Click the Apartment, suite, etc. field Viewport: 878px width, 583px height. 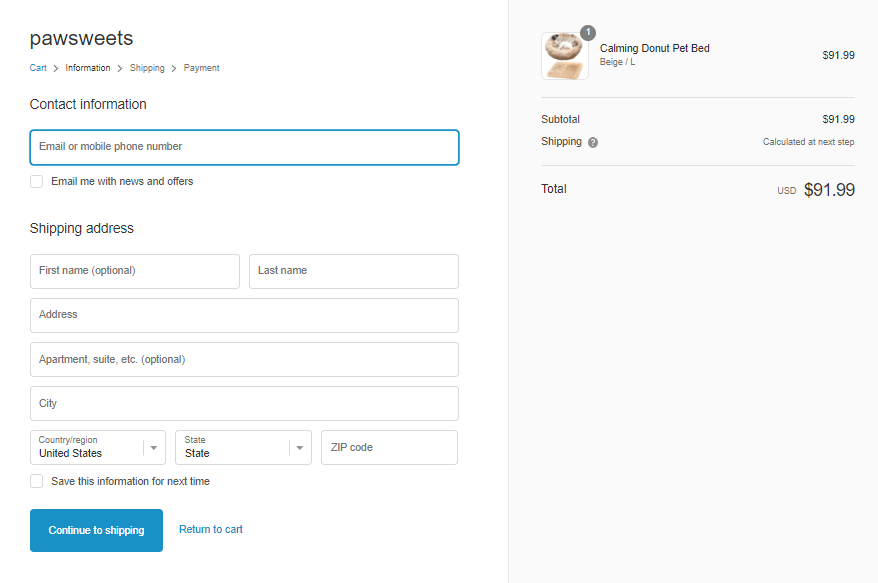244,359
